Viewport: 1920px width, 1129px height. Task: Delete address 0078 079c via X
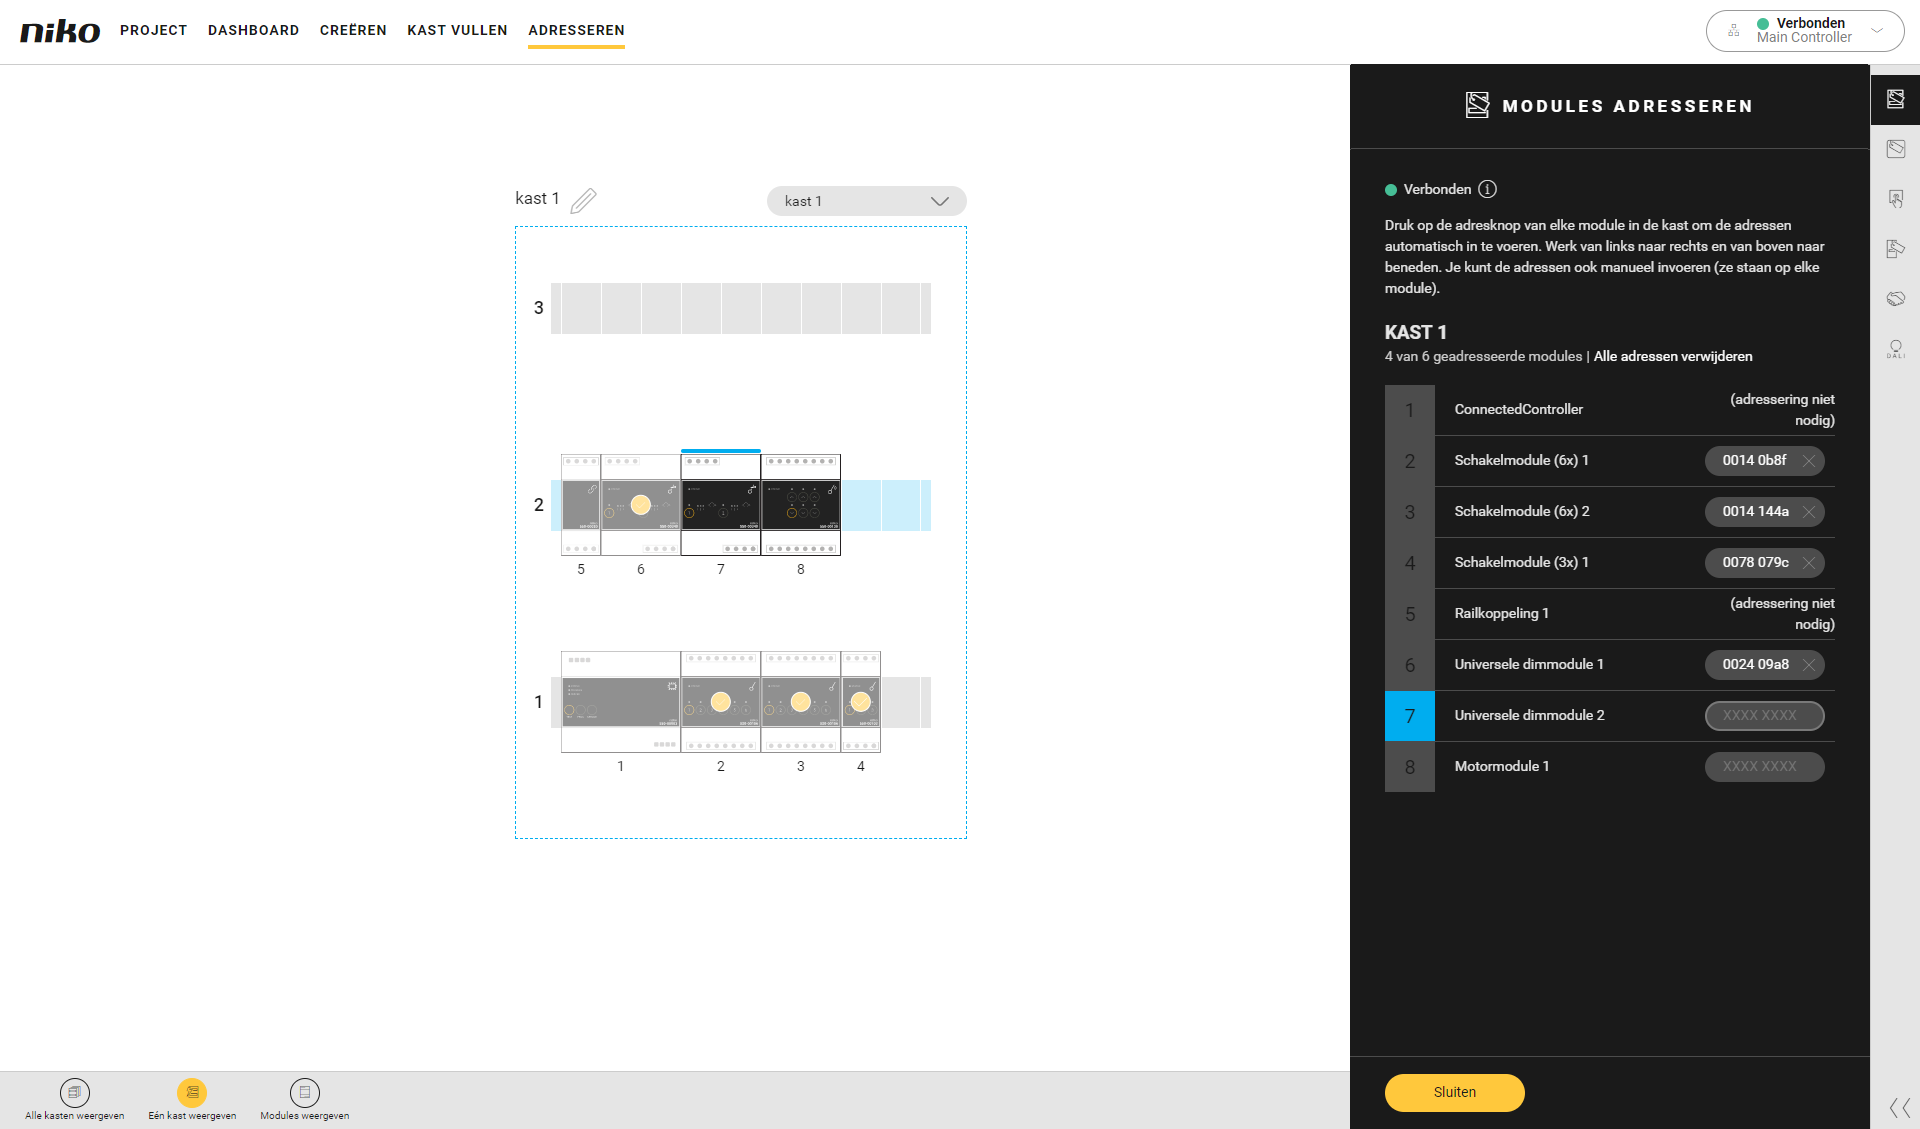(x=1808, y=563)
